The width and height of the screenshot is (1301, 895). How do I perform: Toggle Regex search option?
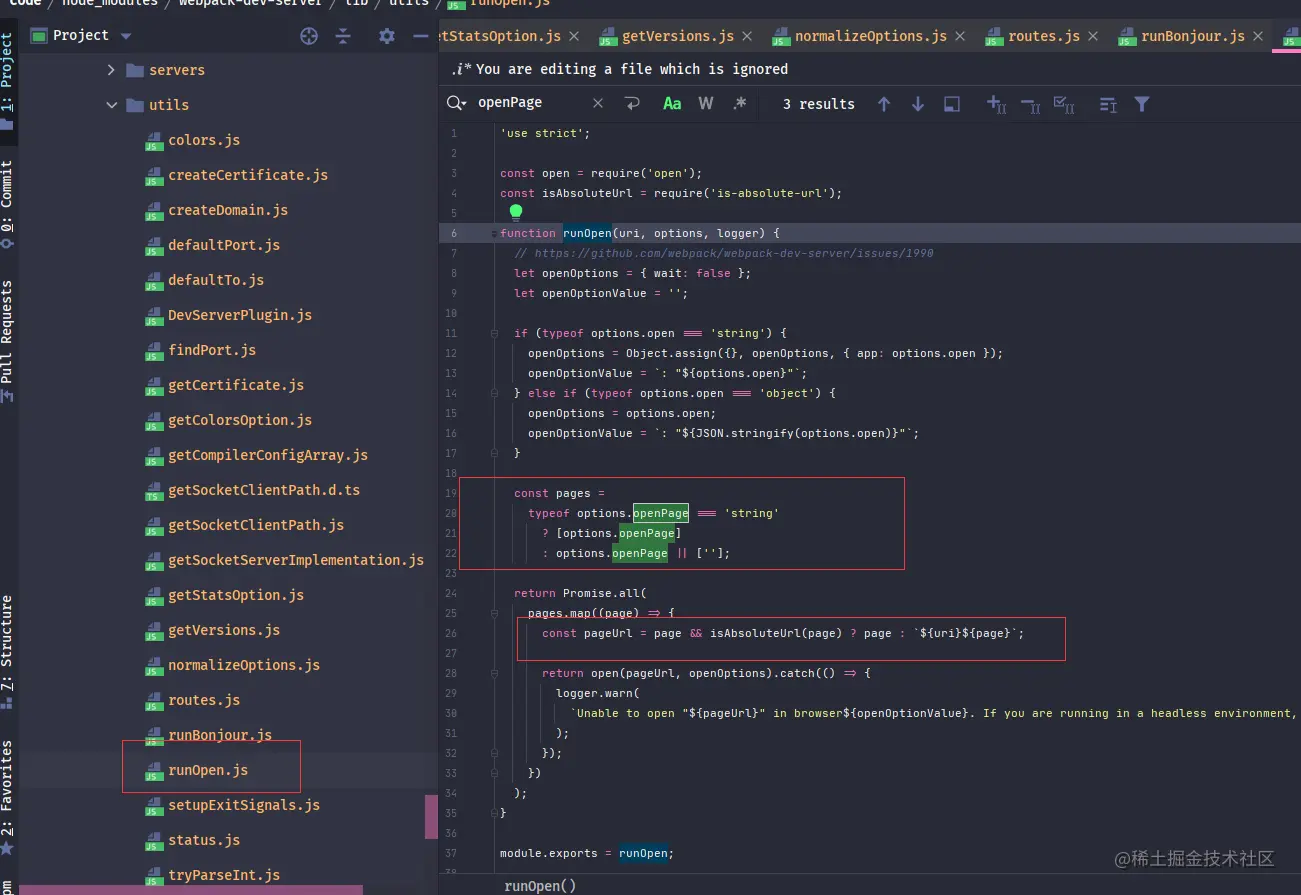tap(739, 103)
